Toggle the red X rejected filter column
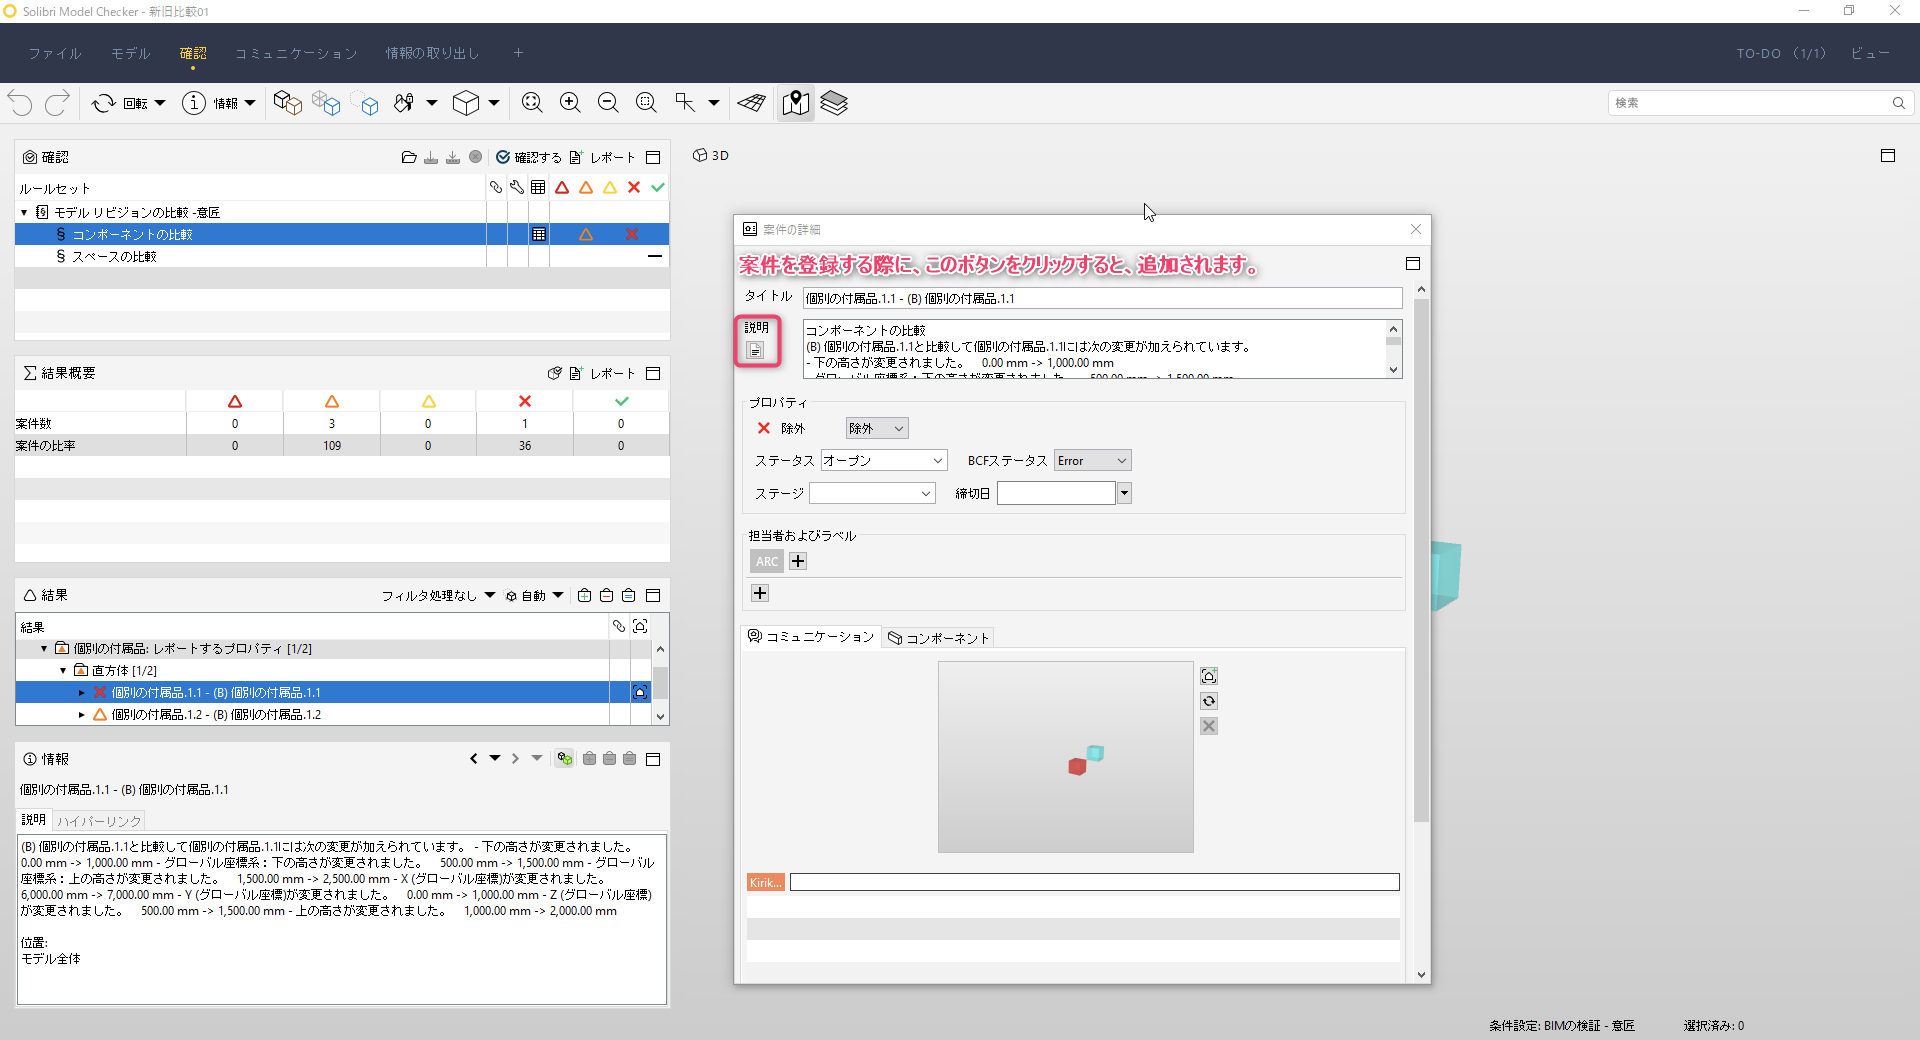This screenshot has width=1920, height=1040. click(x=633, y=187)
